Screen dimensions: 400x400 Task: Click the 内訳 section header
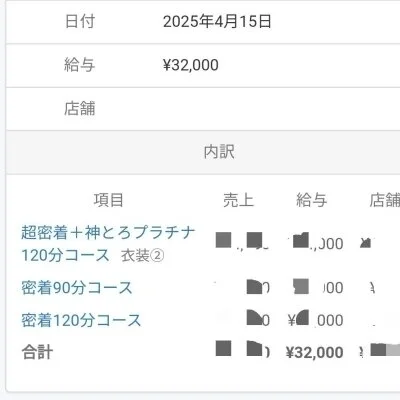click(219, 152)
